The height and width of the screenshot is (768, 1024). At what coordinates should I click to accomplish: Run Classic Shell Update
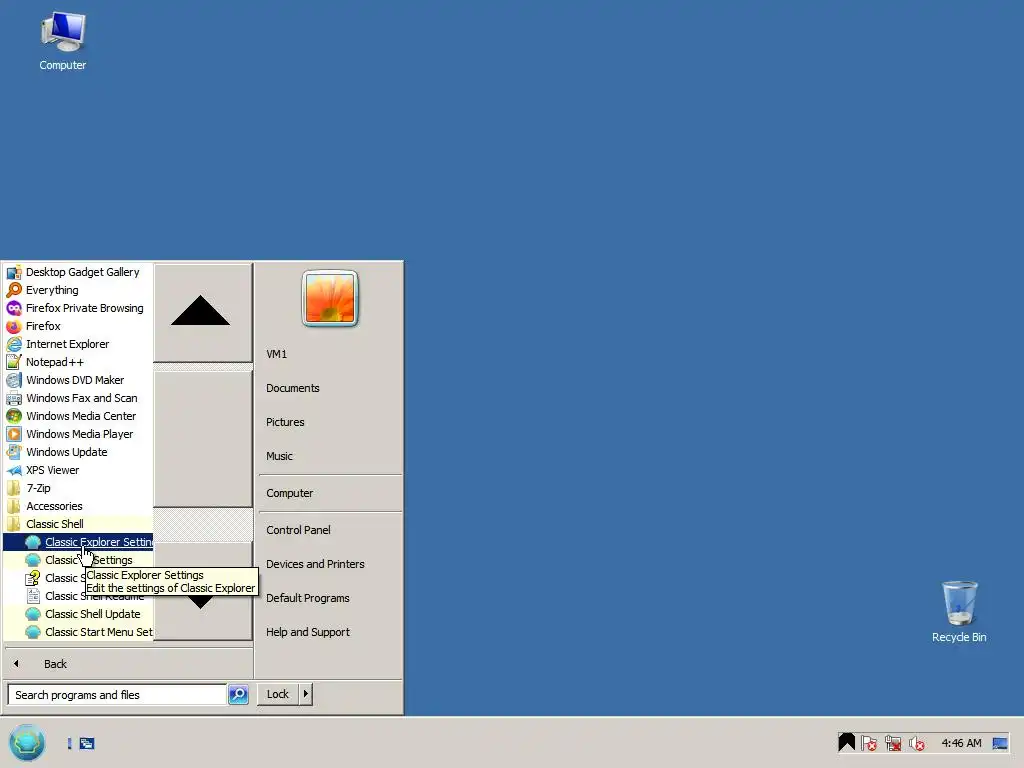[78, 614]
